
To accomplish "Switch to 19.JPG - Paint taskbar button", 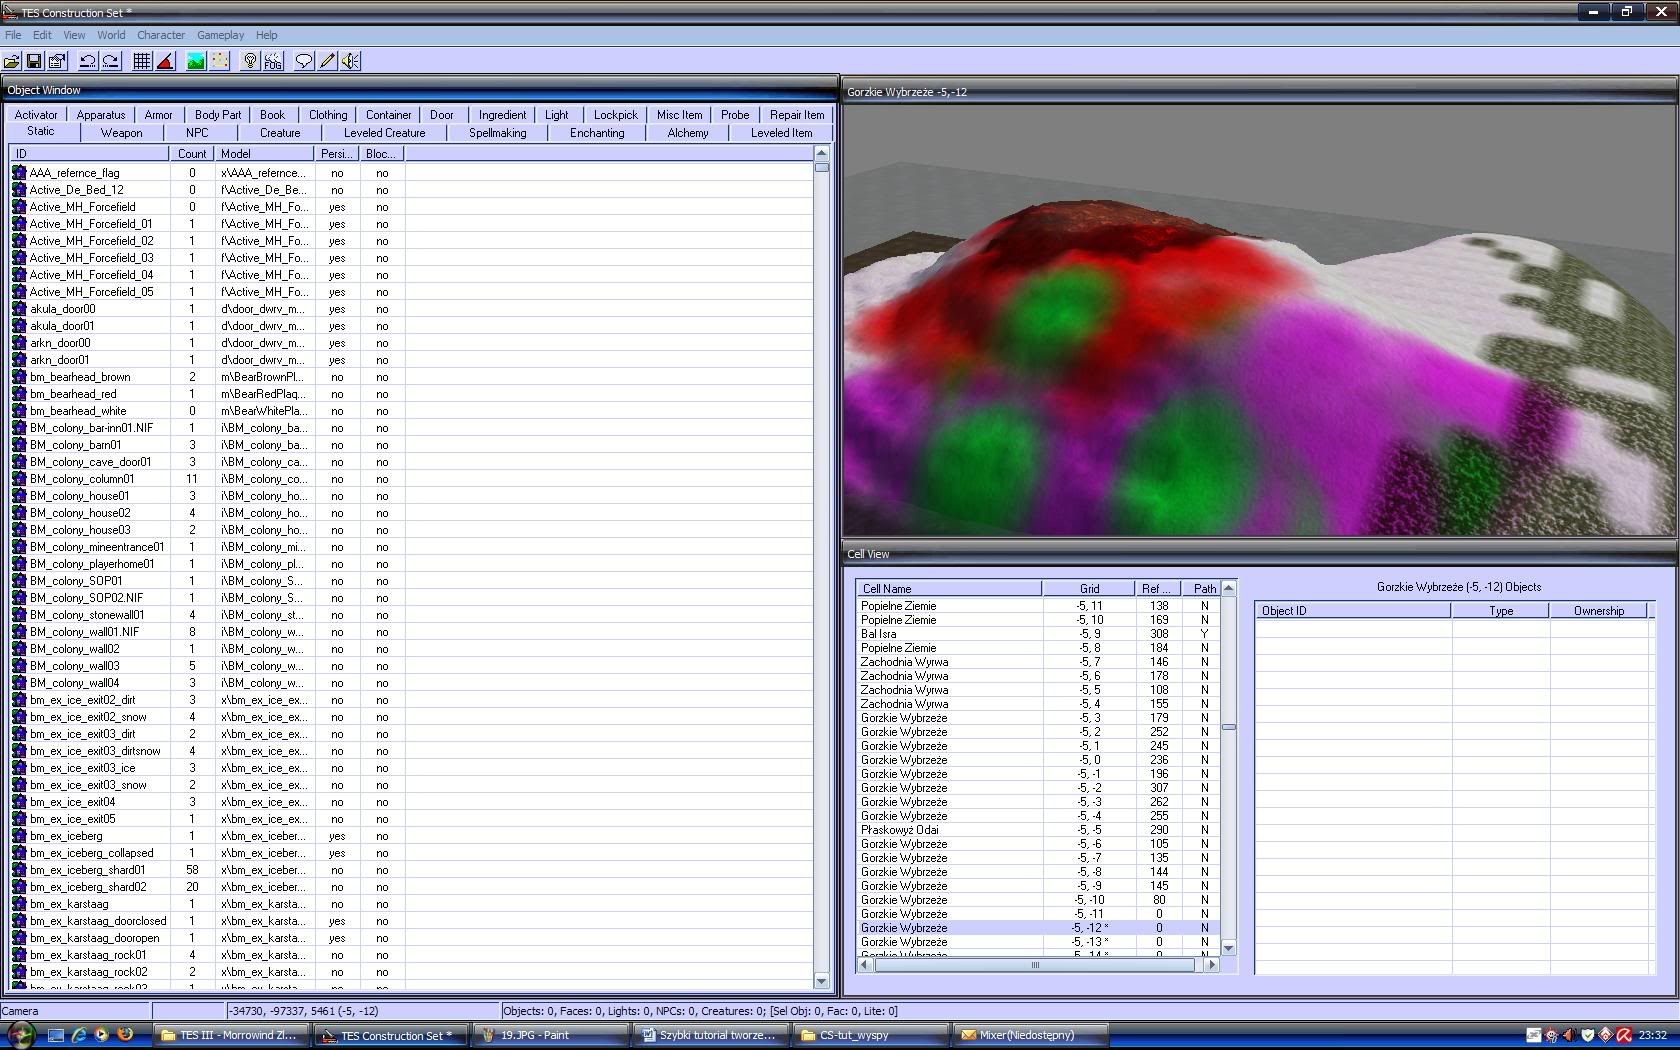I will 551,1035.
